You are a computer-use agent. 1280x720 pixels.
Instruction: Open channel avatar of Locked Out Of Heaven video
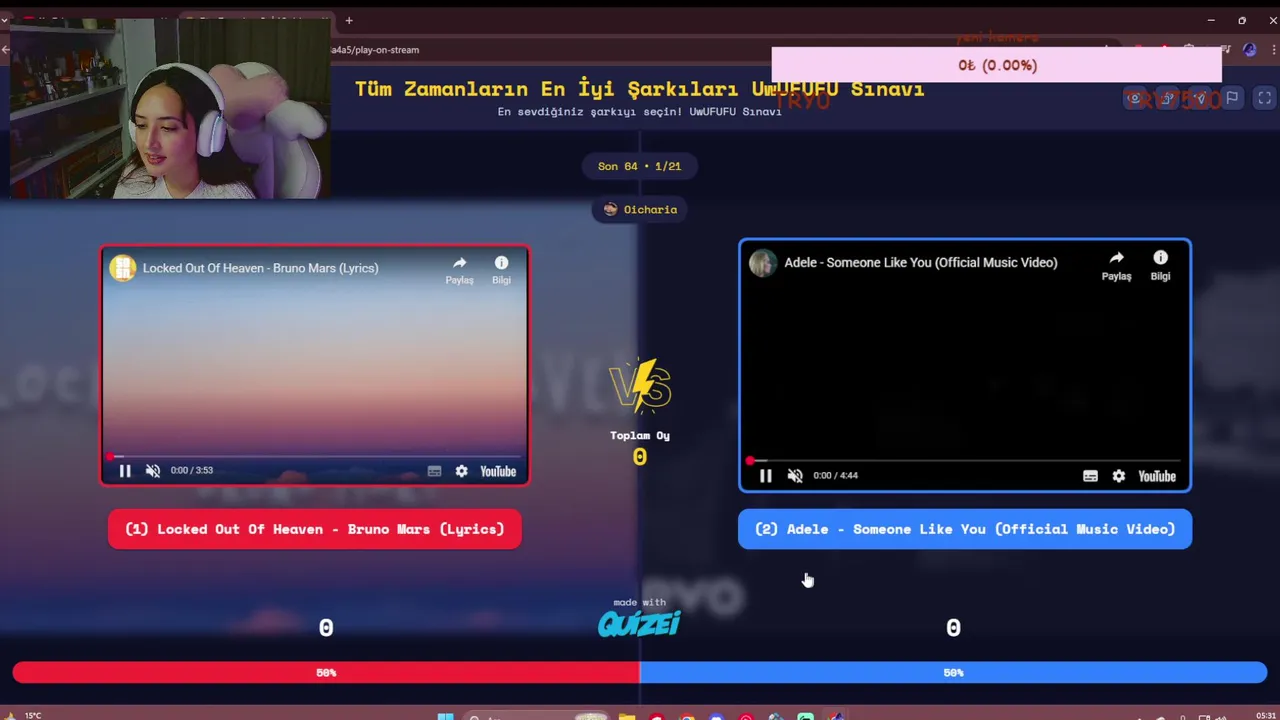pos(123,268)
